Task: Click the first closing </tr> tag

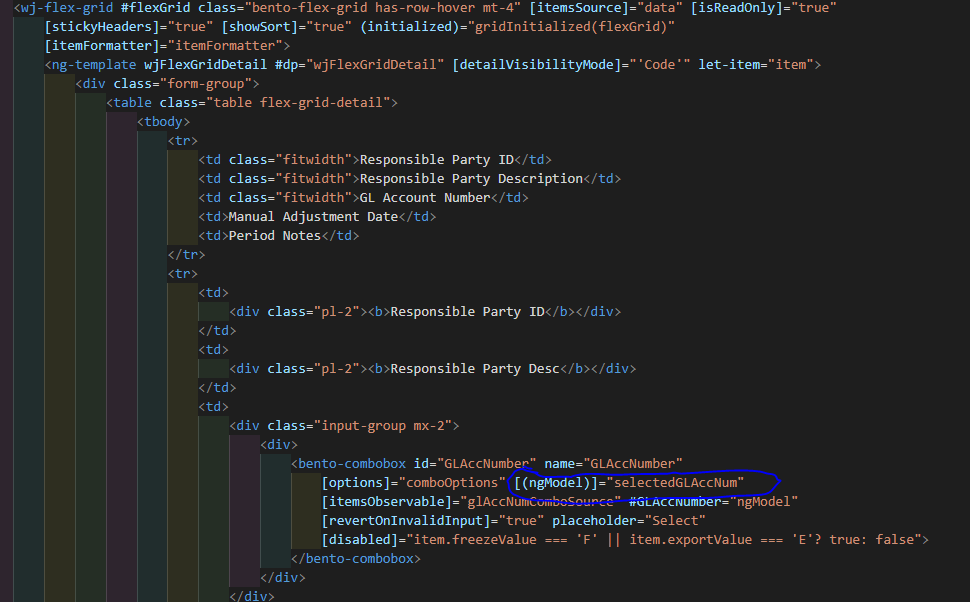Action: [x=186, y=255]
